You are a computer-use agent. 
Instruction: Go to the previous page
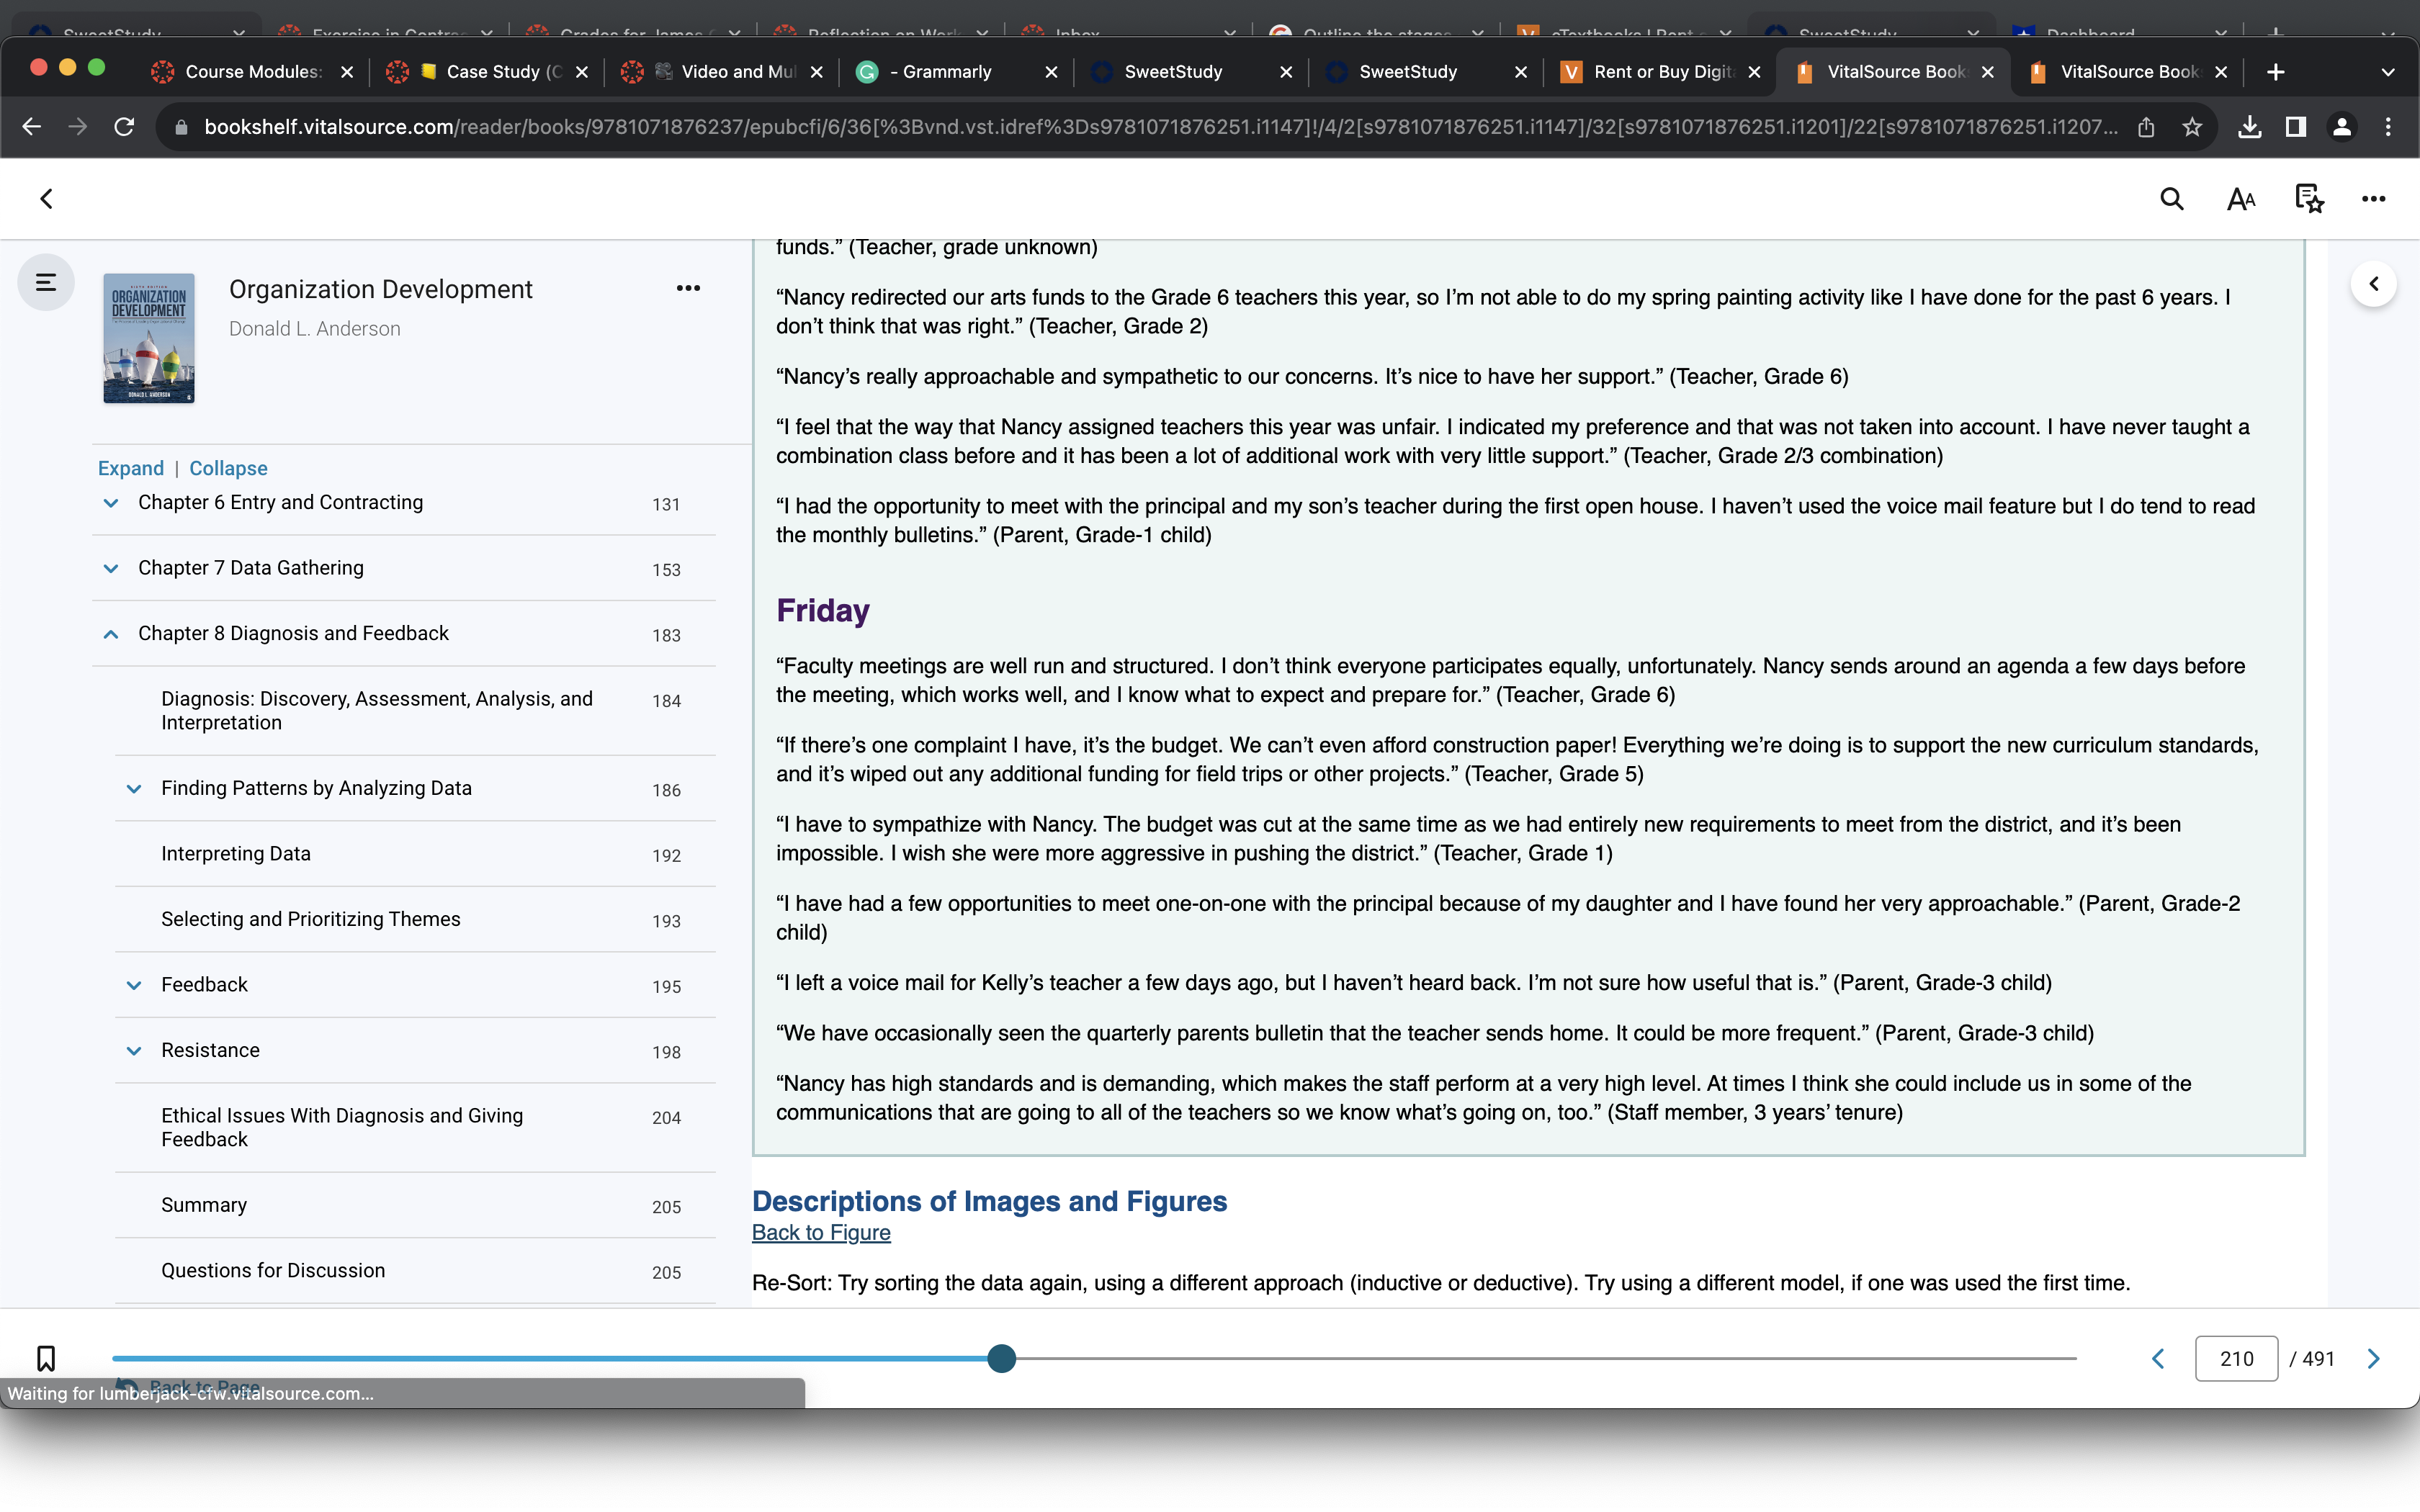[2158, 1358]
